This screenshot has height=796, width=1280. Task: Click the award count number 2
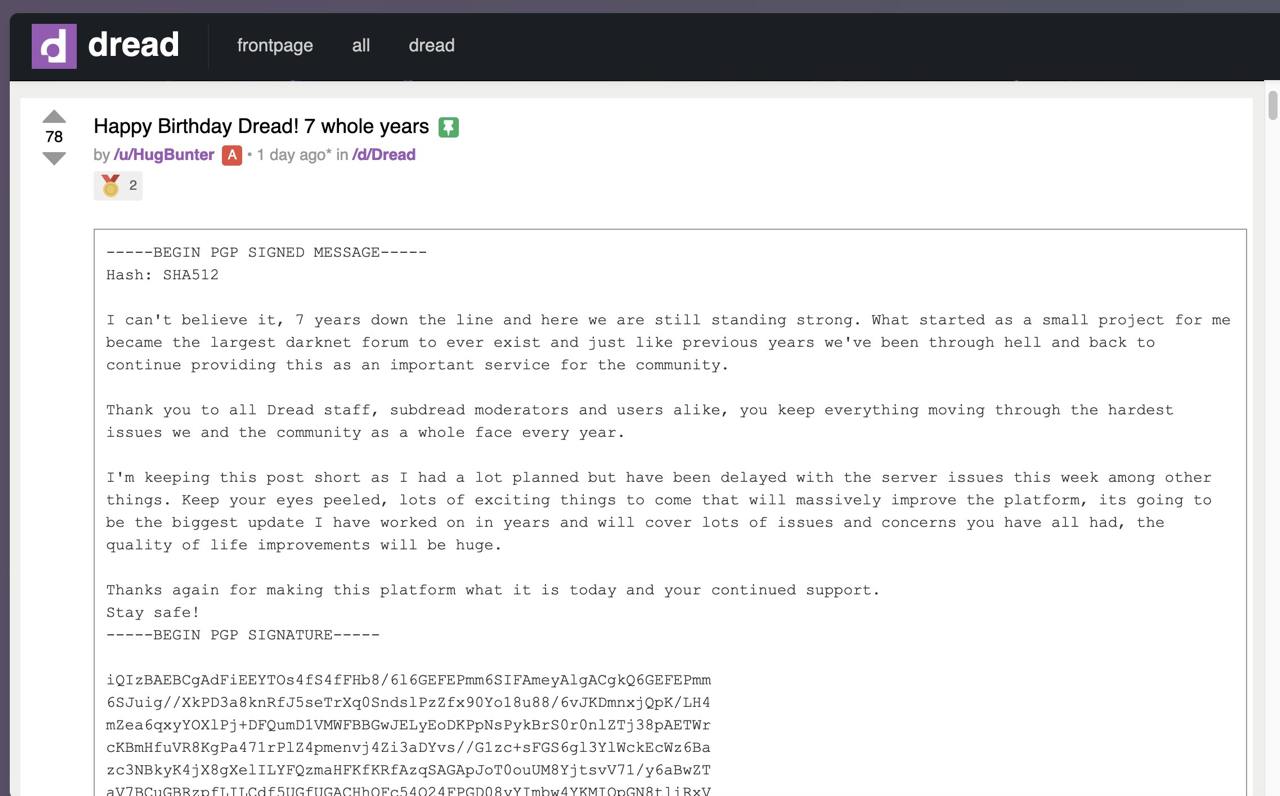coord(133,185)
